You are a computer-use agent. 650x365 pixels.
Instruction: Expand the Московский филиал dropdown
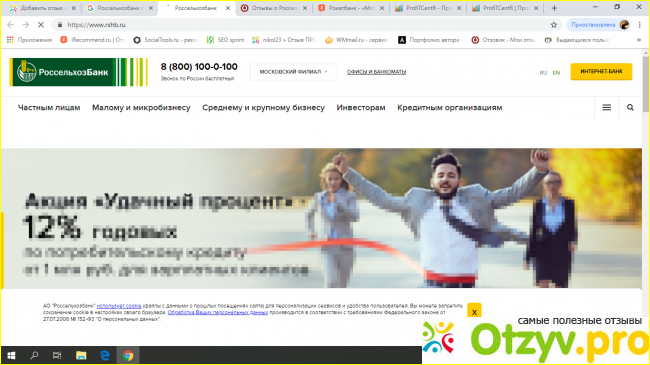click(293, 72)
